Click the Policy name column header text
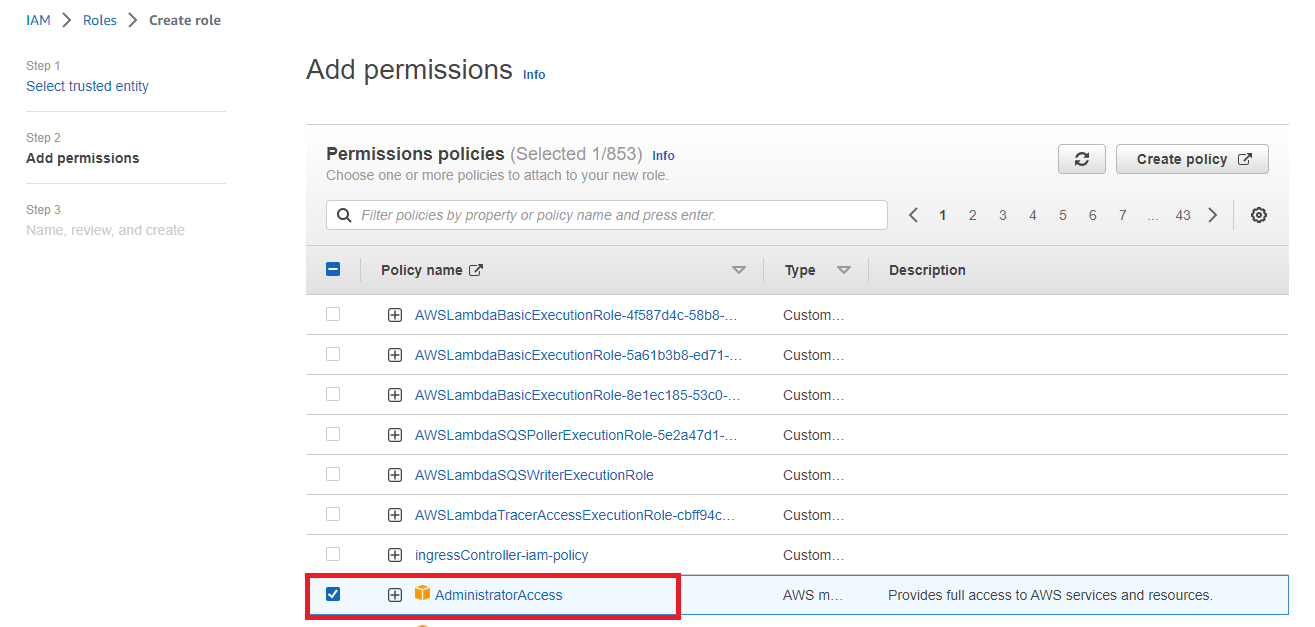 point(421,270)
